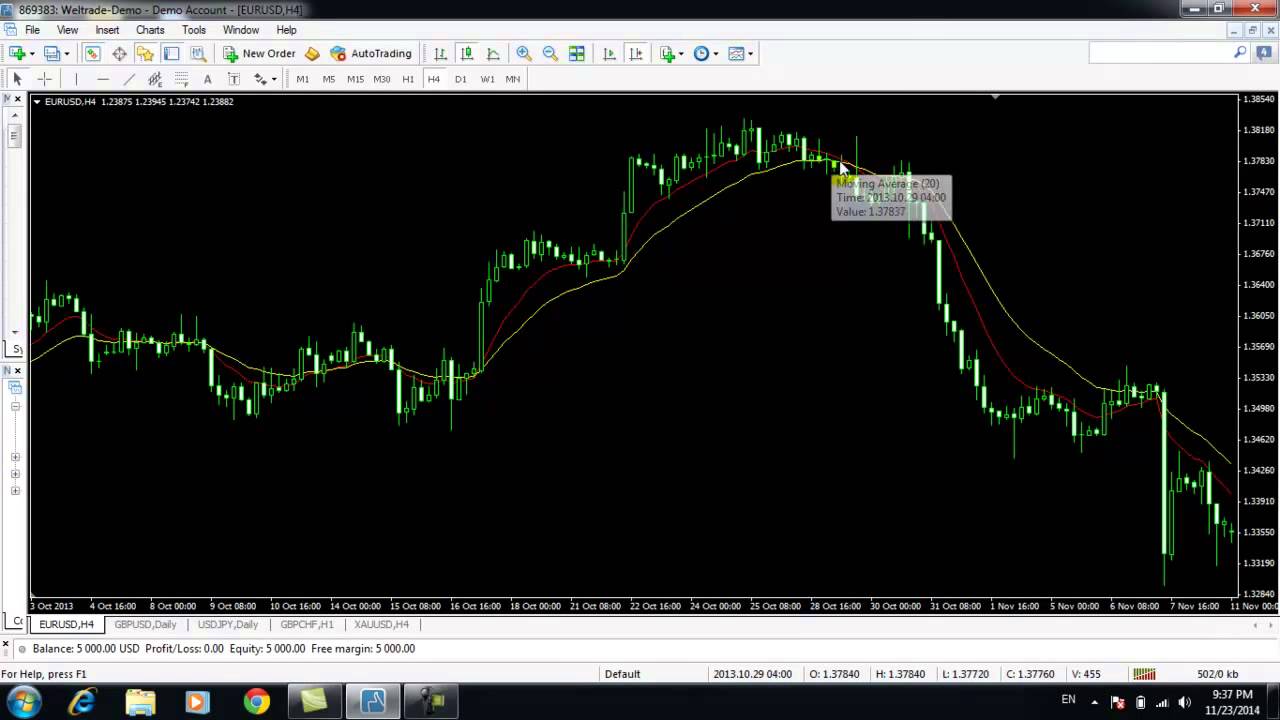
Task: Open the Tools menu
Action: 194,30
